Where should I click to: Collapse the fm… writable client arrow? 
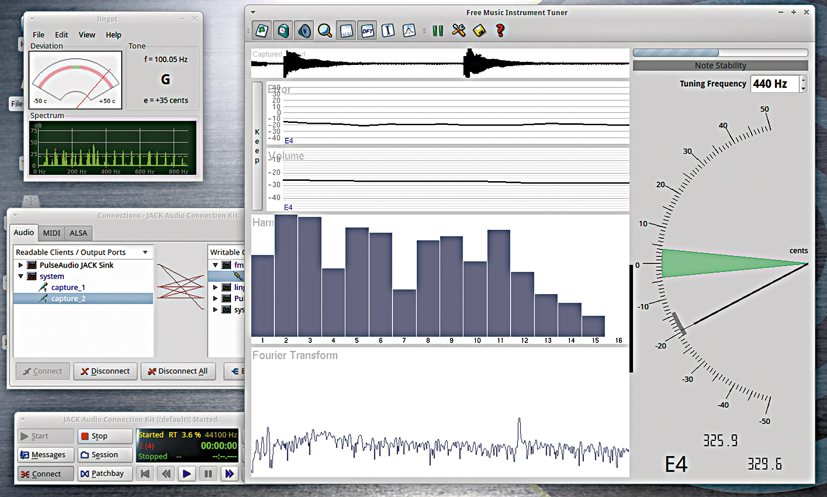coord(215,265)
